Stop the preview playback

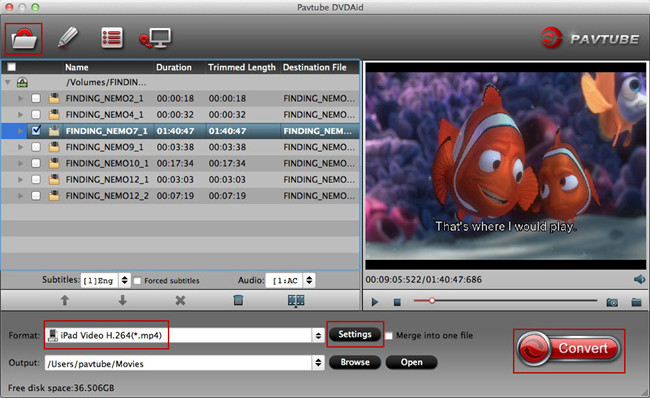(397, 302)
